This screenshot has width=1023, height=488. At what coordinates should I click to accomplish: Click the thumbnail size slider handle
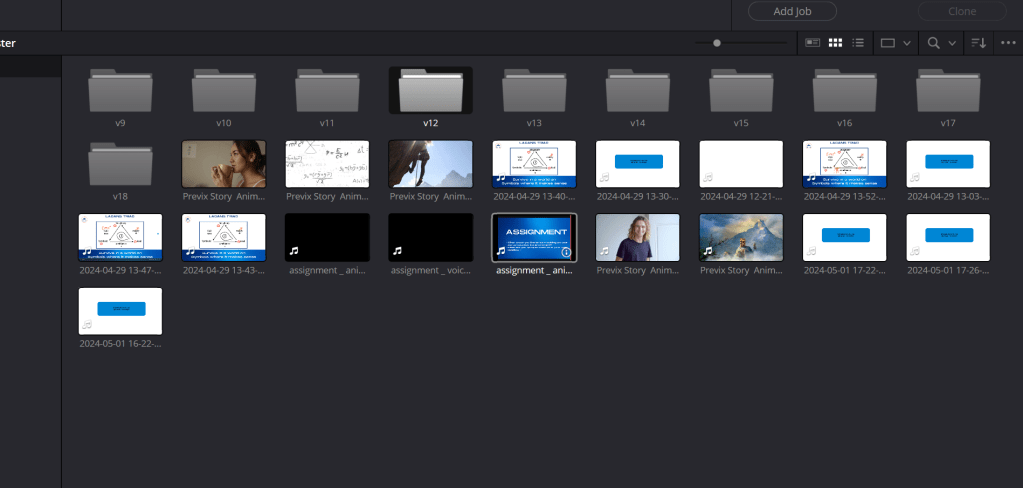coord(716,43)
